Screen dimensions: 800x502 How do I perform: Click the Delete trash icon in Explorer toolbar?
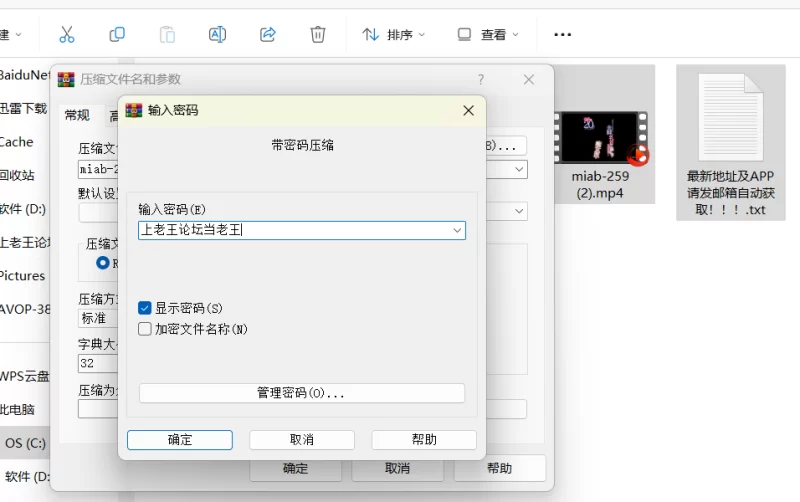click(x=317, y=35)
